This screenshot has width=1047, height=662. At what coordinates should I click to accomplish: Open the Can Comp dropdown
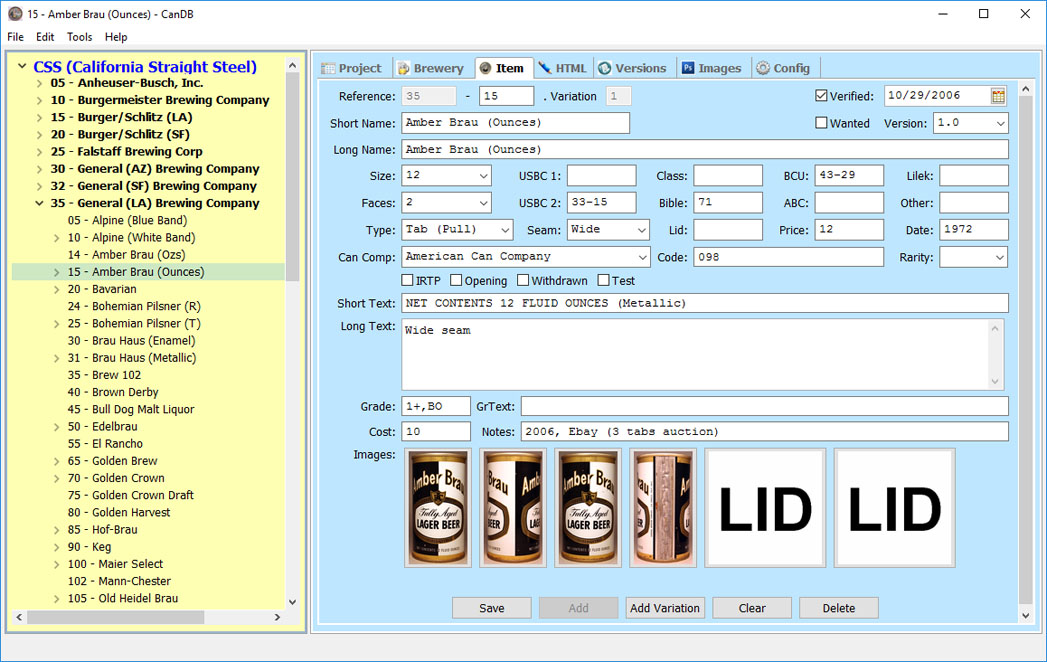641,257
